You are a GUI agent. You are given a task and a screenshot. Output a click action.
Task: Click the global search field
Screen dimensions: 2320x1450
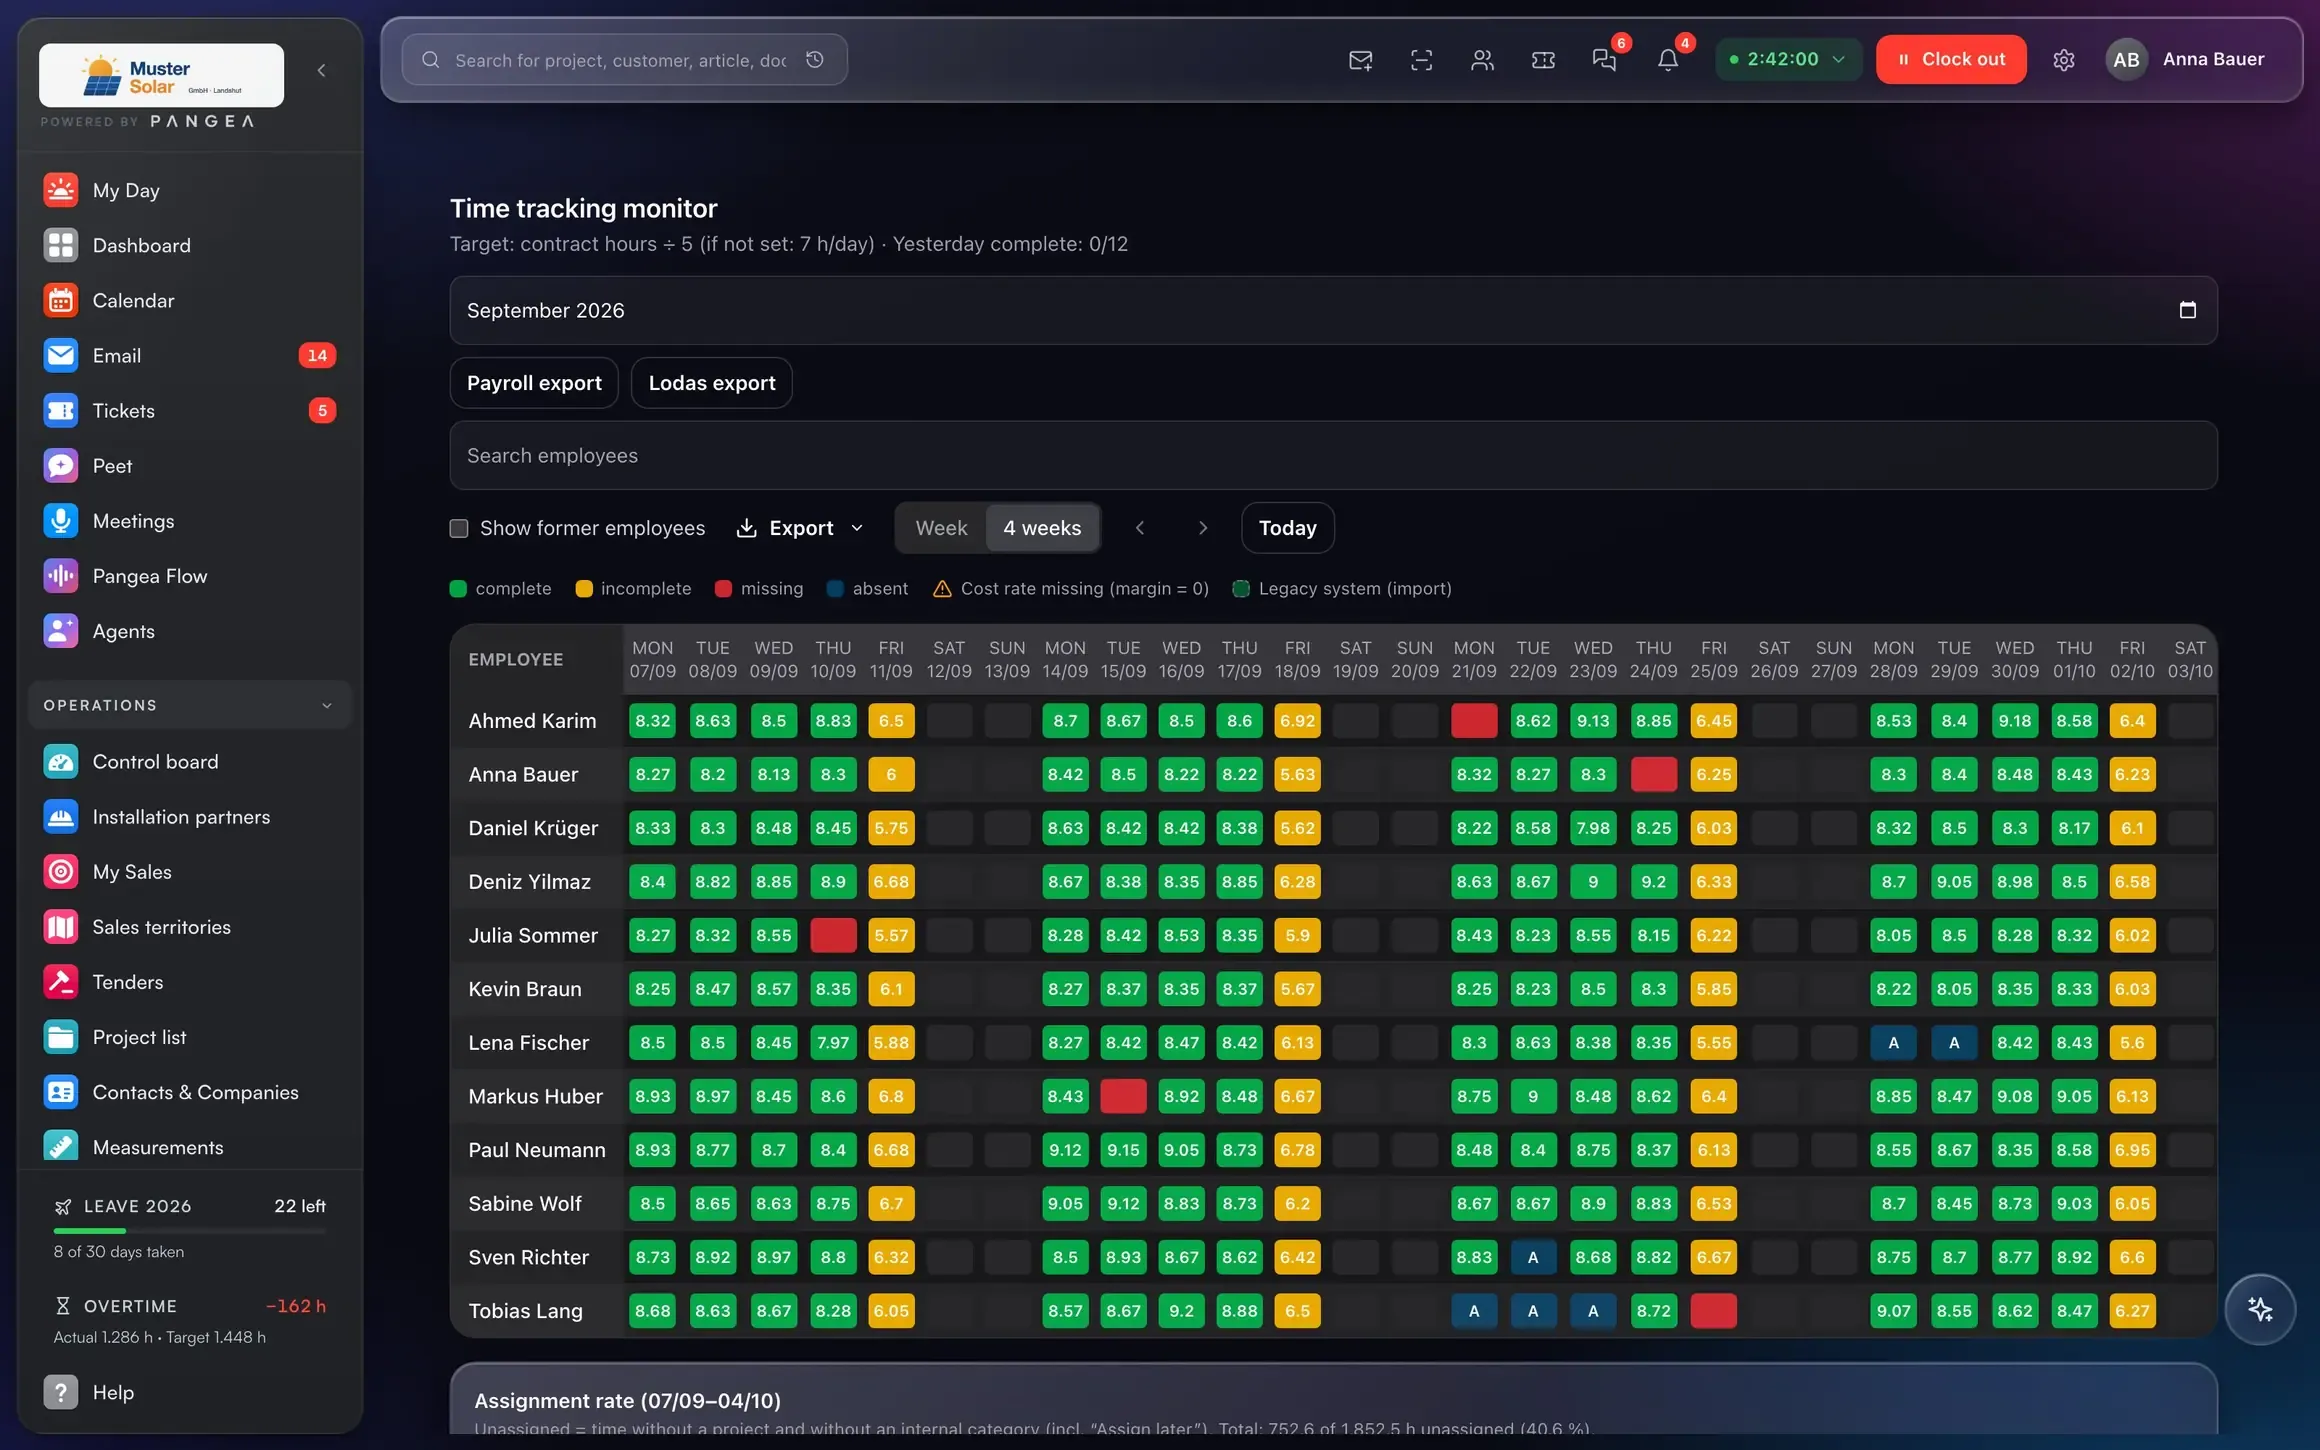pos(625,60)
